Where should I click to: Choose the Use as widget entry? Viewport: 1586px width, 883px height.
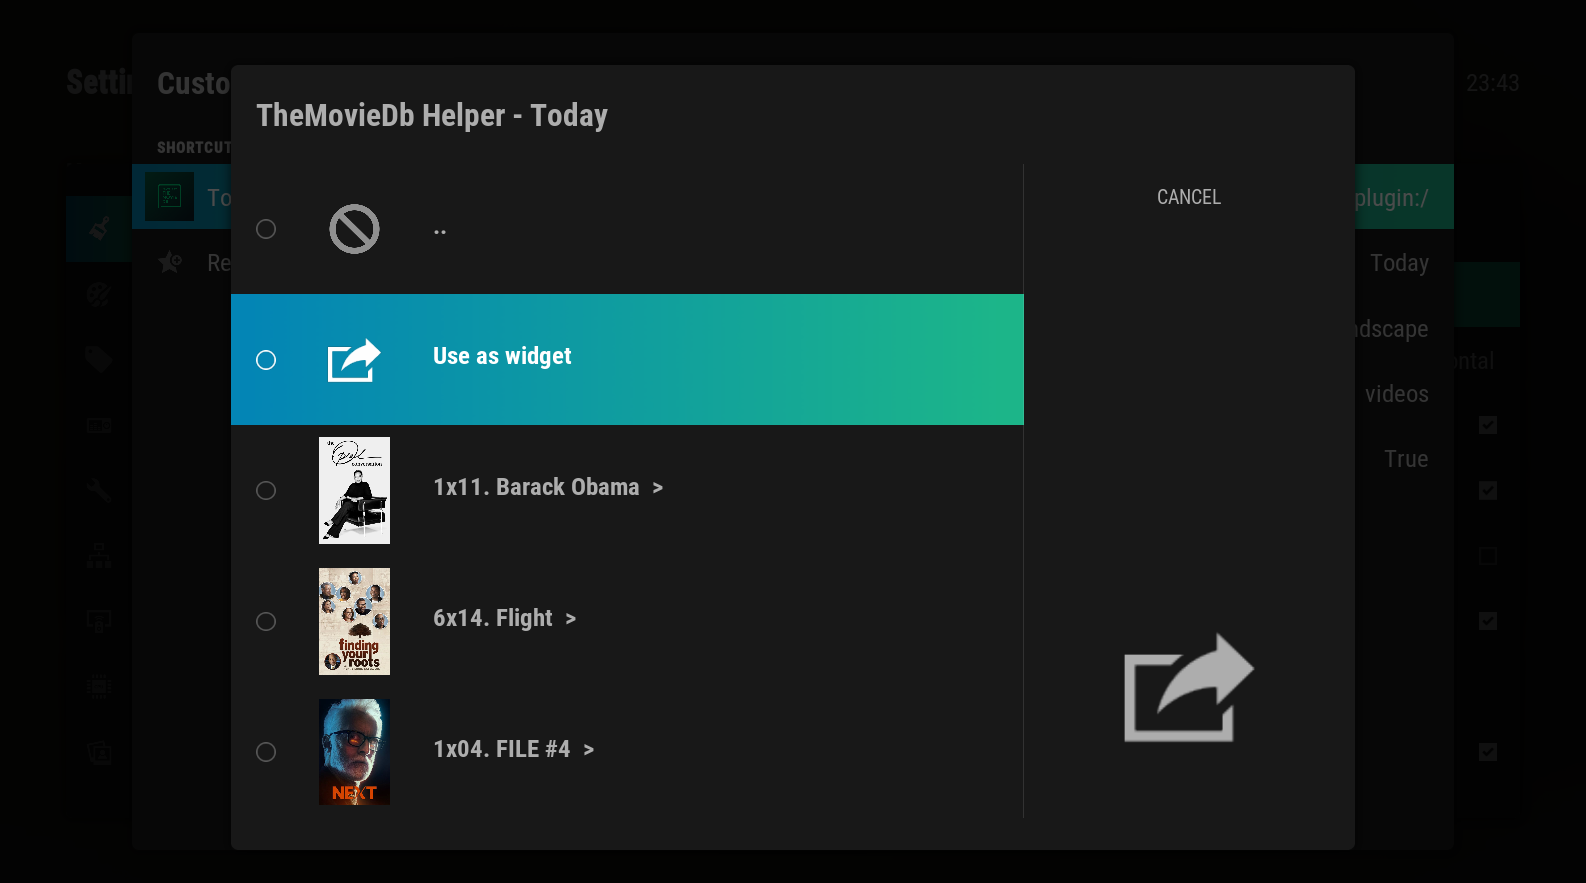627,359
